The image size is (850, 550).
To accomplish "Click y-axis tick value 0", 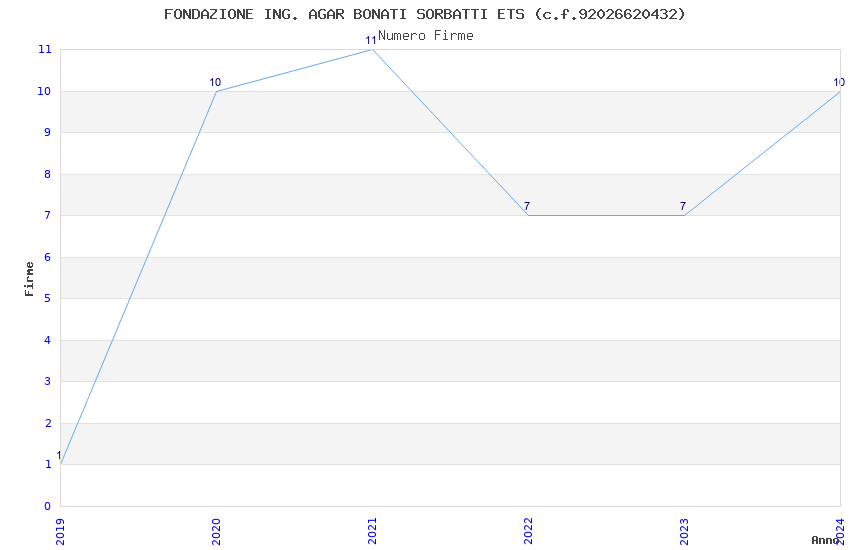I will pos(48,506).
